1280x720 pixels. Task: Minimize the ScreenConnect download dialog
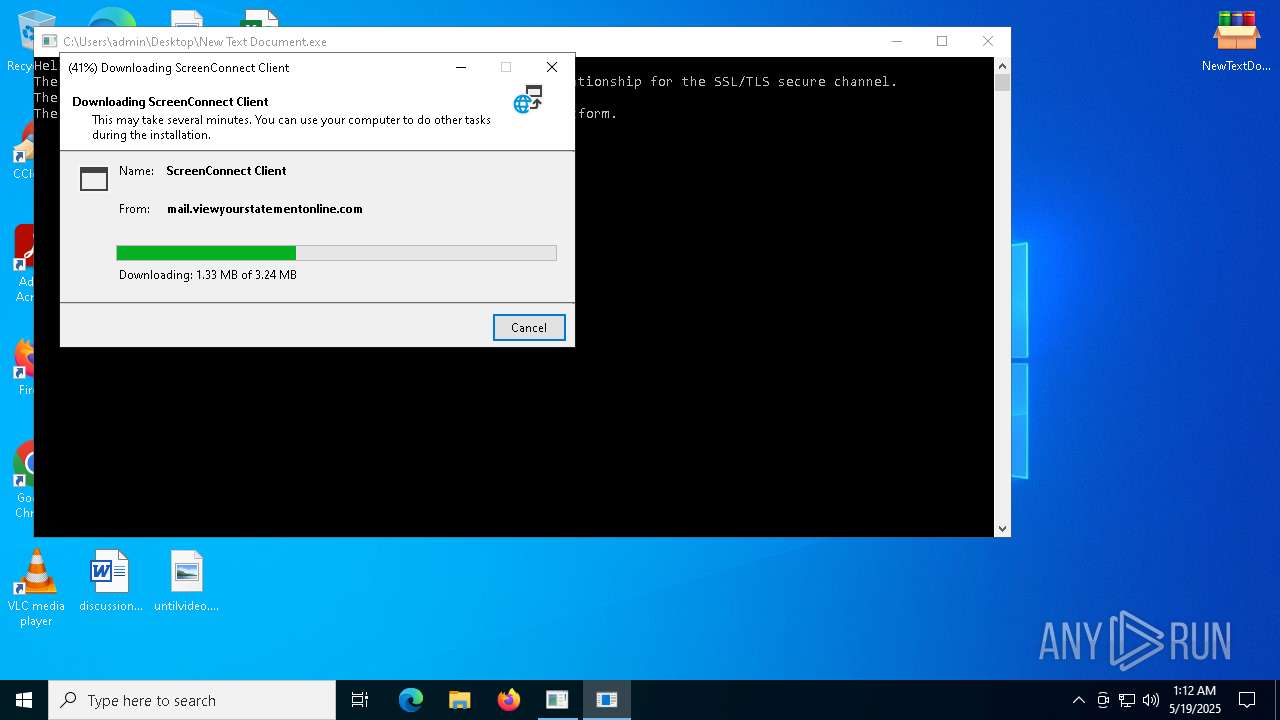[x=461, y=67]
